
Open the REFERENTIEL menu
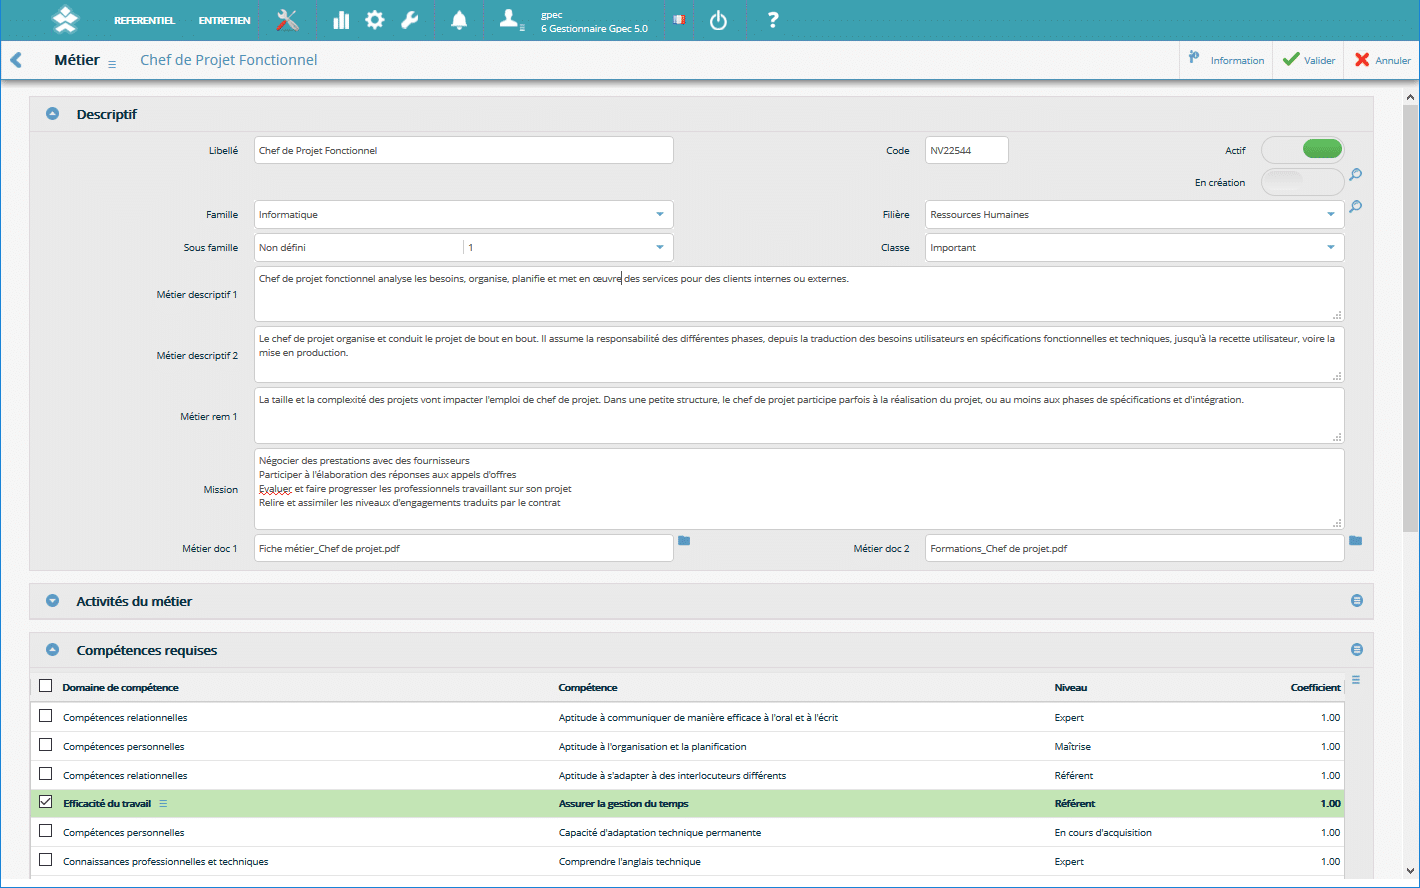coord(144,21)
